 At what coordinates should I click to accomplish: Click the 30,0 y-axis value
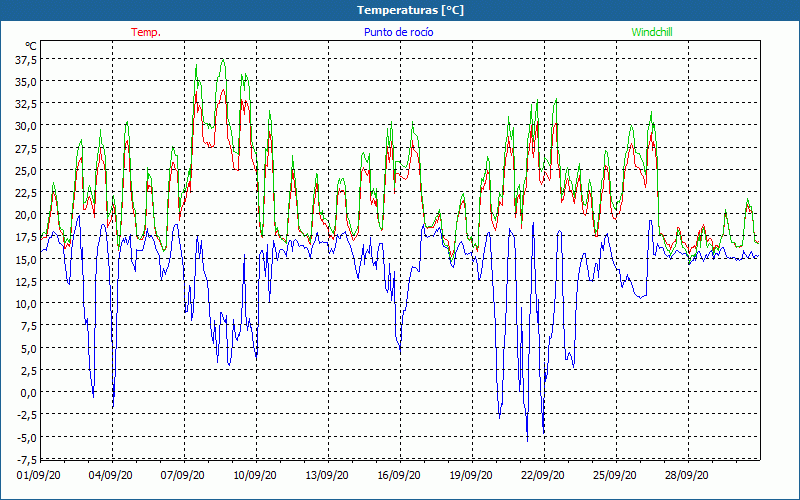(x=26, y=126)
